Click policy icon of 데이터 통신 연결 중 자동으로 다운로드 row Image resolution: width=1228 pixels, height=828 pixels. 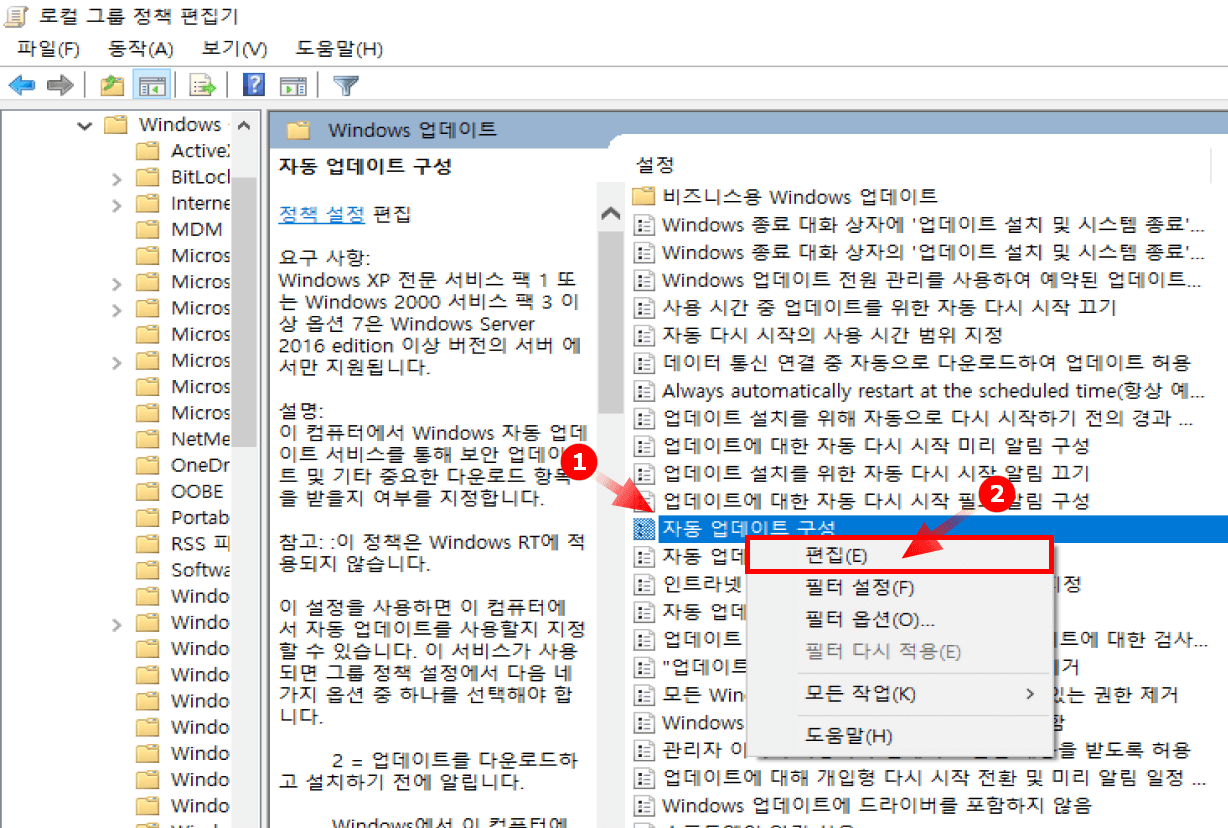tap(645, 362)
